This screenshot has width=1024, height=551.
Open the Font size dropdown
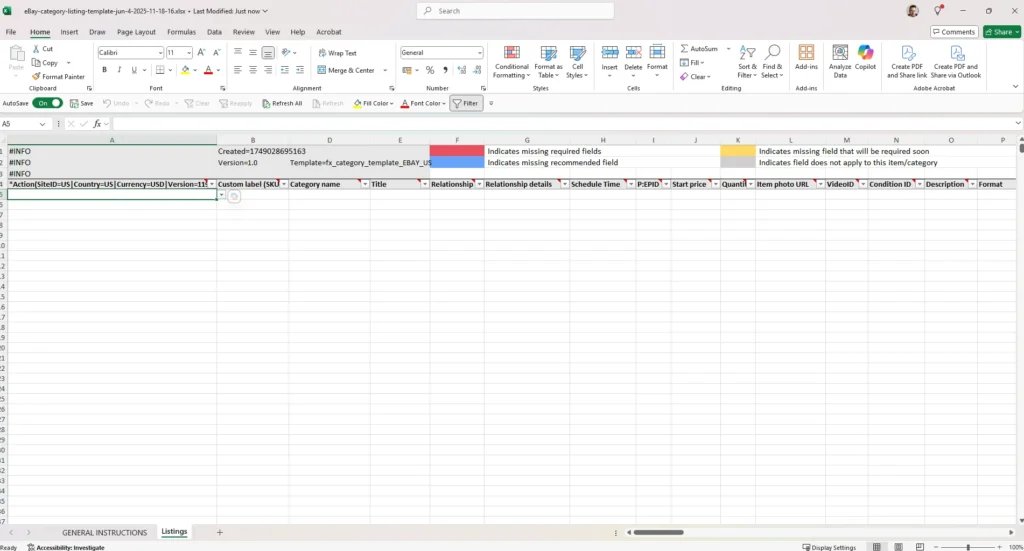(x=189, y=52)
